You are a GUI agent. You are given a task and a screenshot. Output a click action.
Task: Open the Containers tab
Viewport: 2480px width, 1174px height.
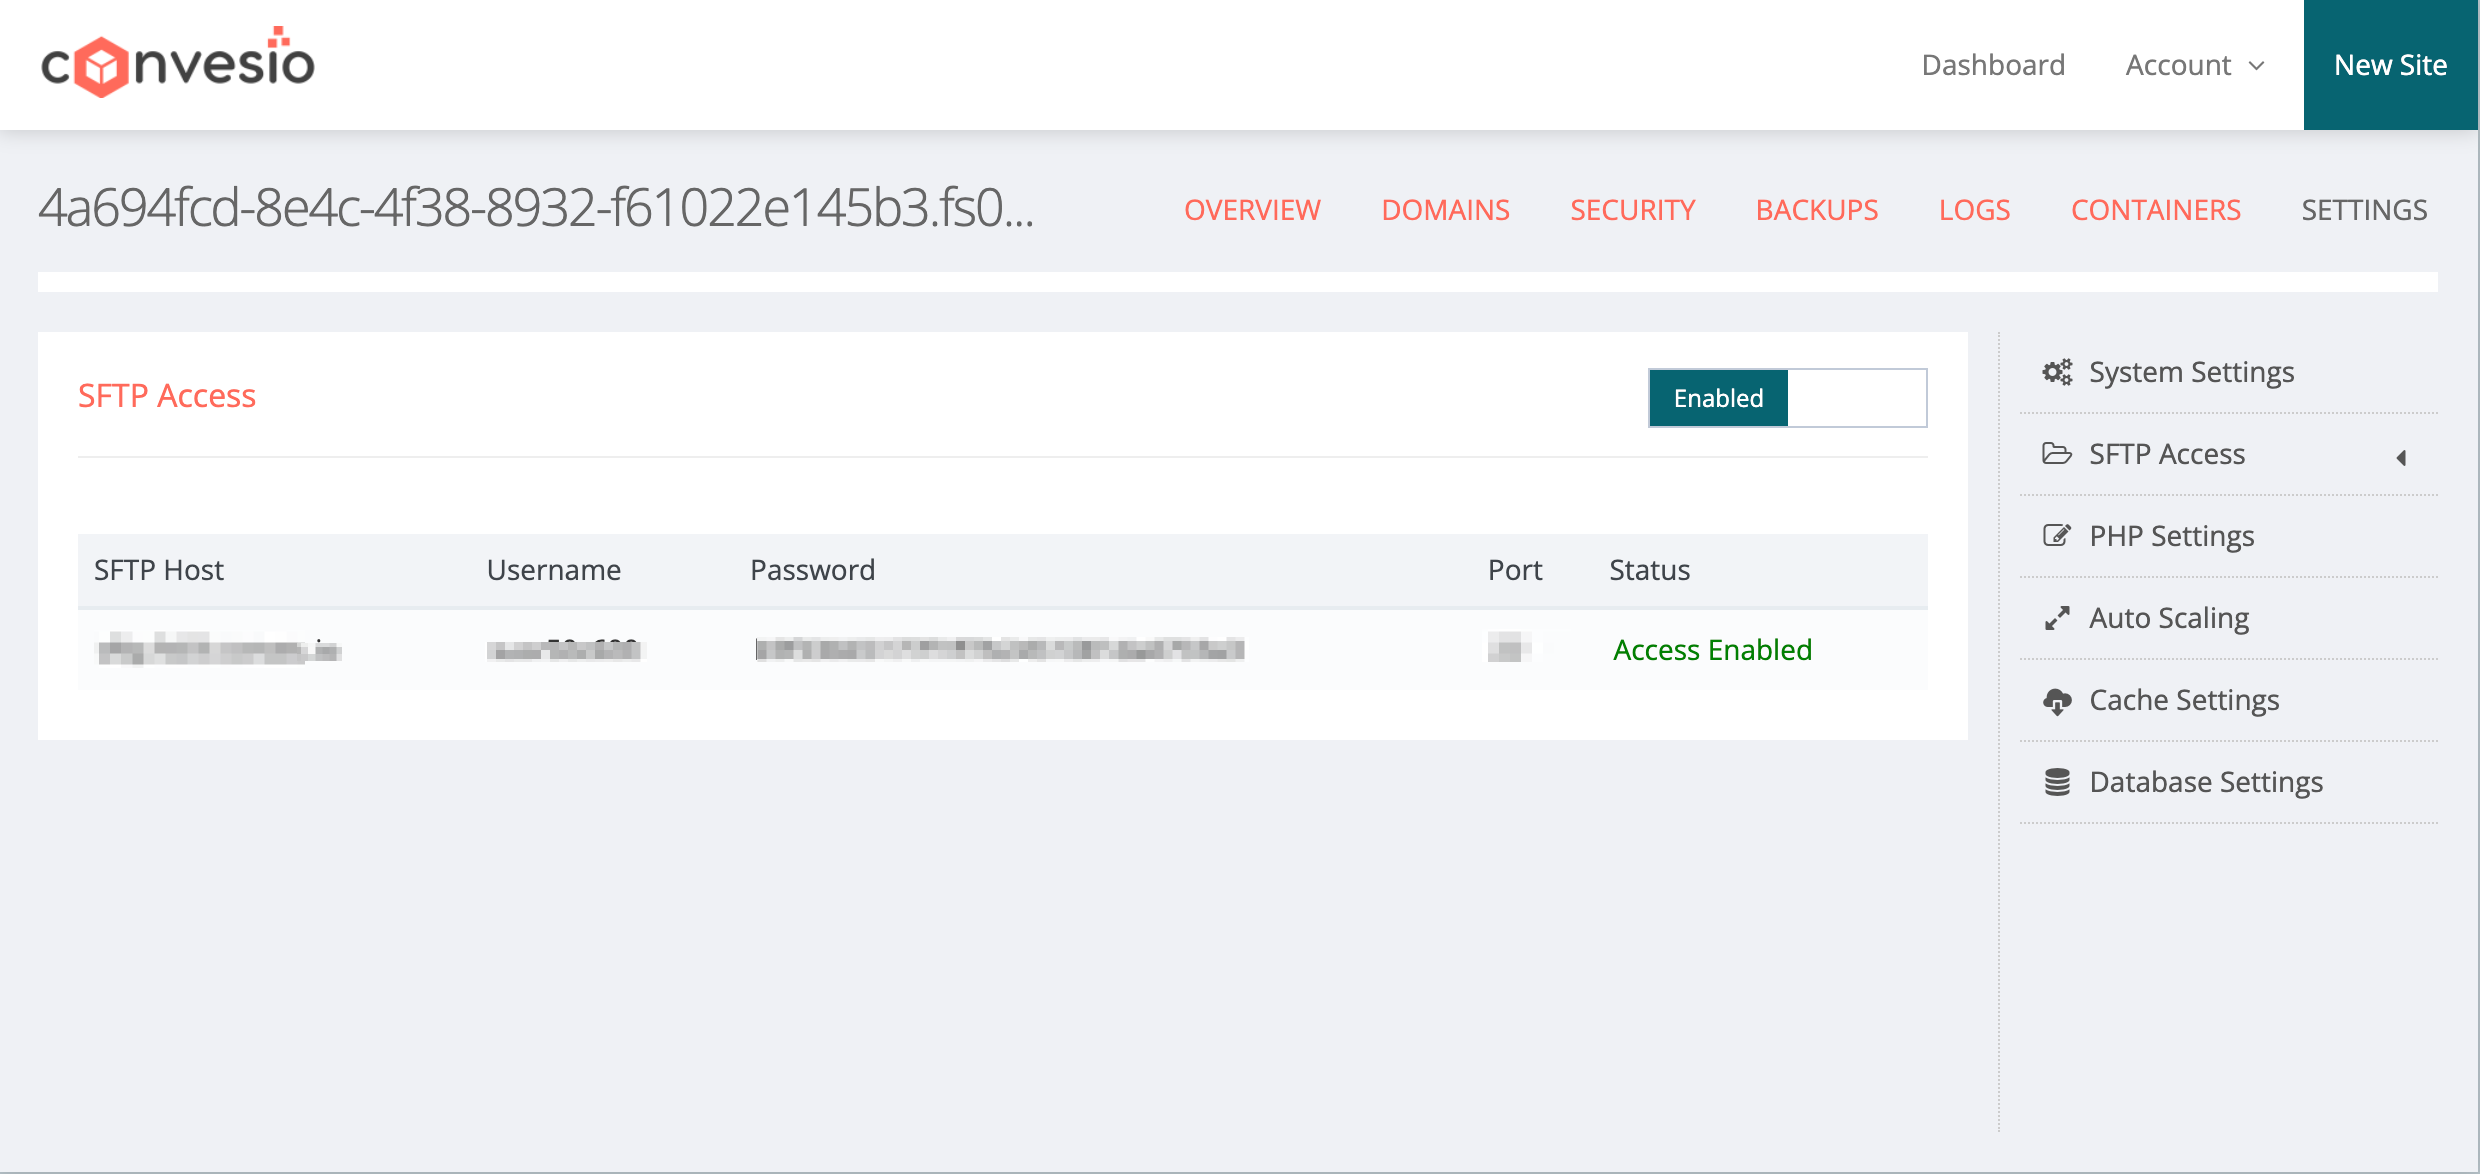[x=2155, y=210]
